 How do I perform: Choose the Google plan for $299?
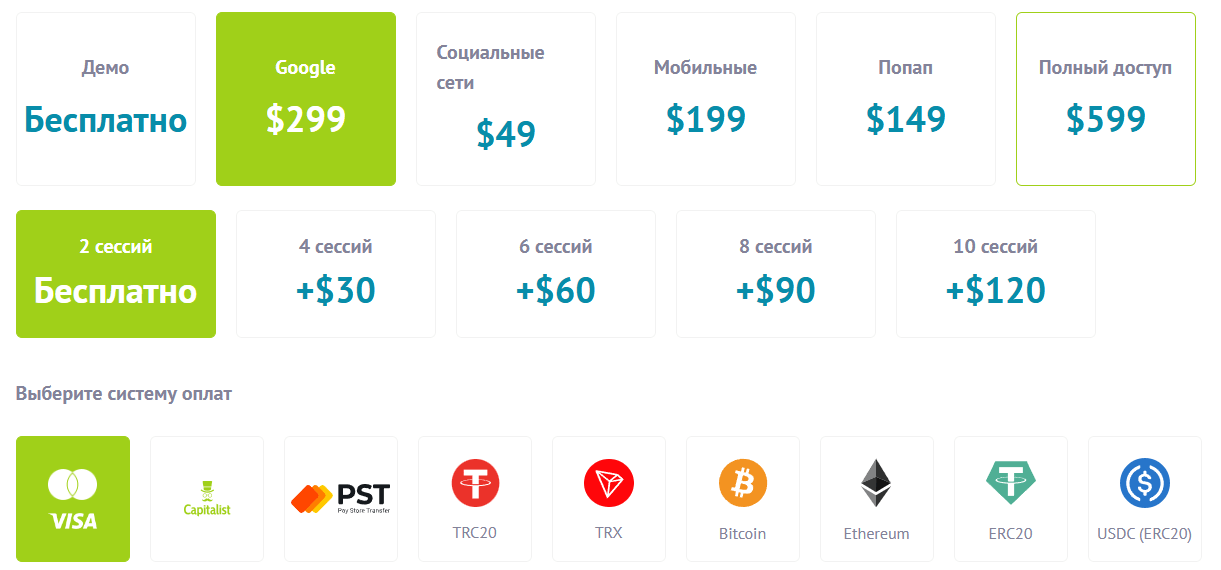pyautogui.click(x=306, y=99)
